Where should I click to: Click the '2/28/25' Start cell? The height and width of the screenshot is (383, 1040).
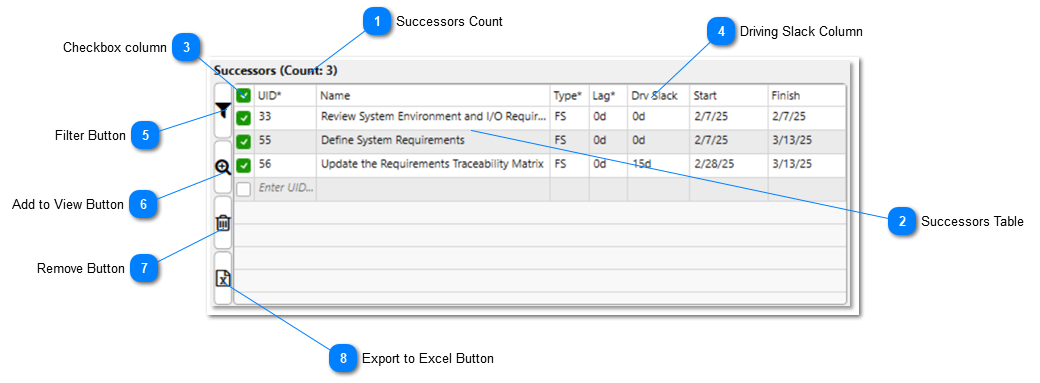point(728,165)
